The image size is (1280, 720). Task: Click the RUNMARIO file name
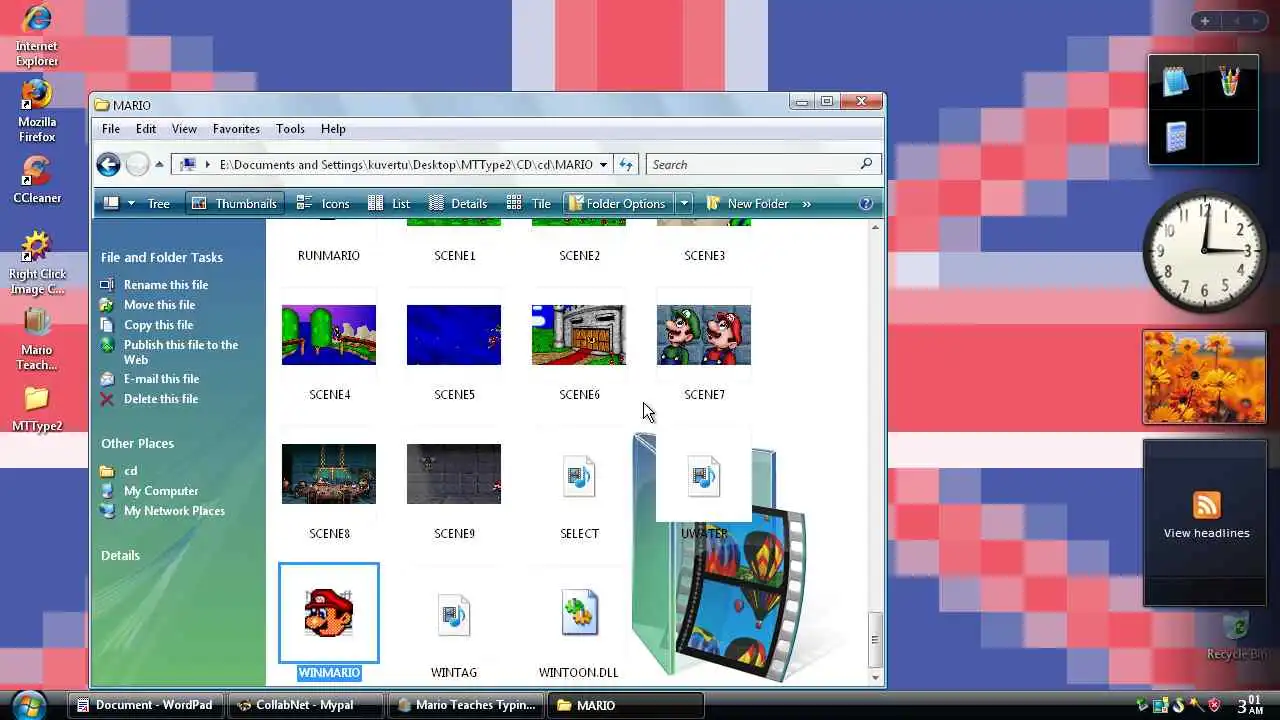329,256
